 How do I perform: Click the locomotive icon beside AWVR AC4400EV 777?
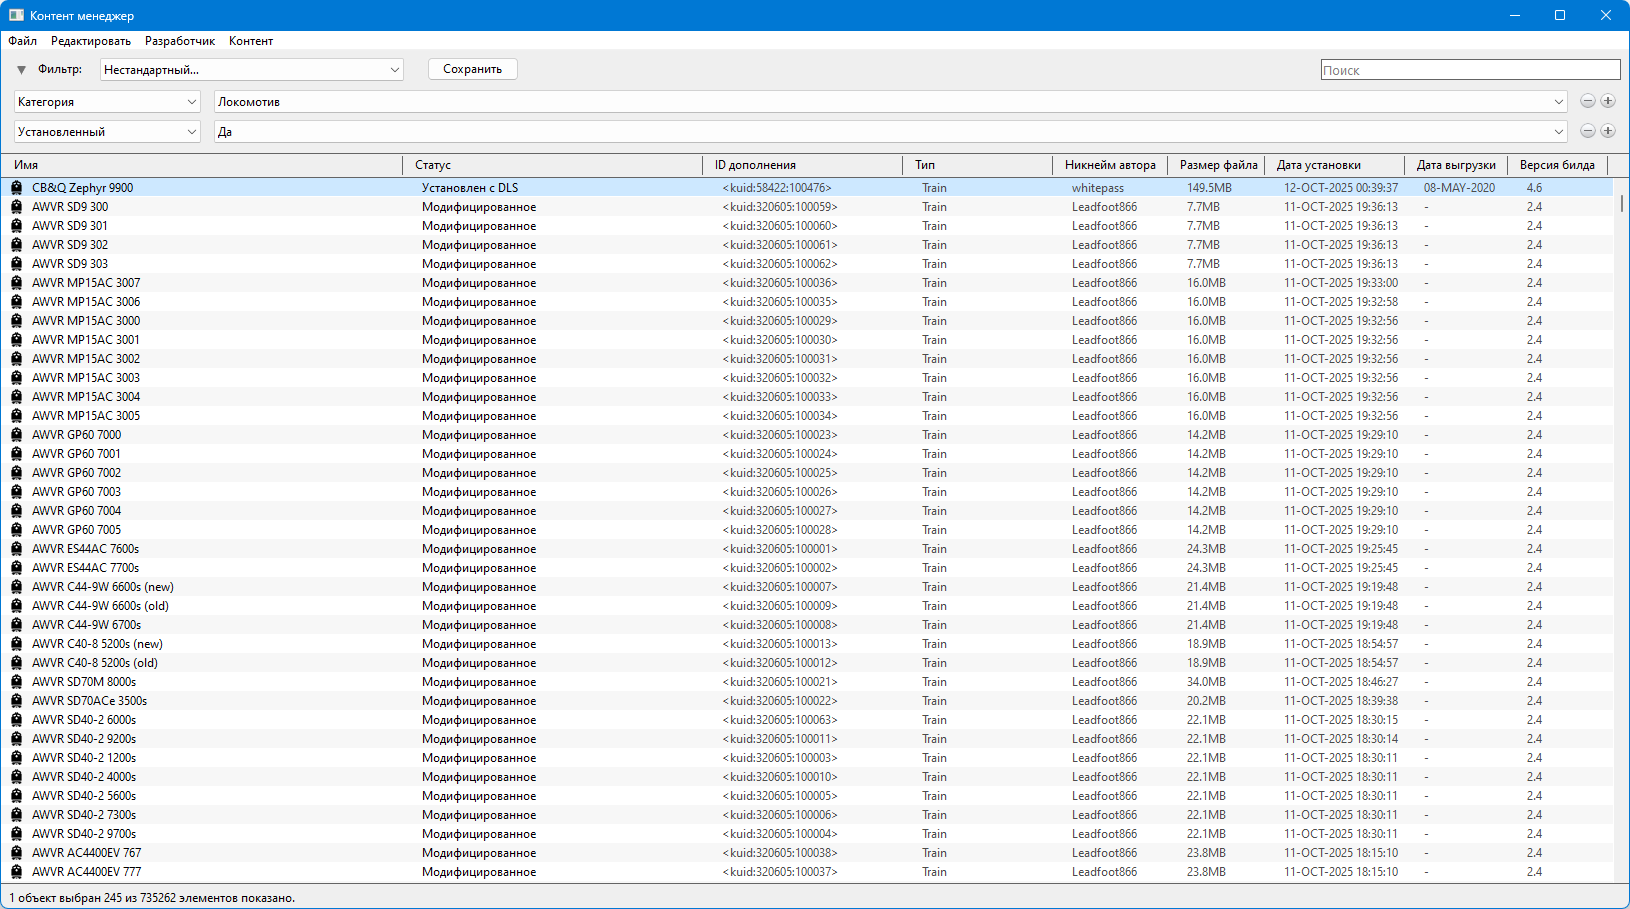click(x=16, y=872)
